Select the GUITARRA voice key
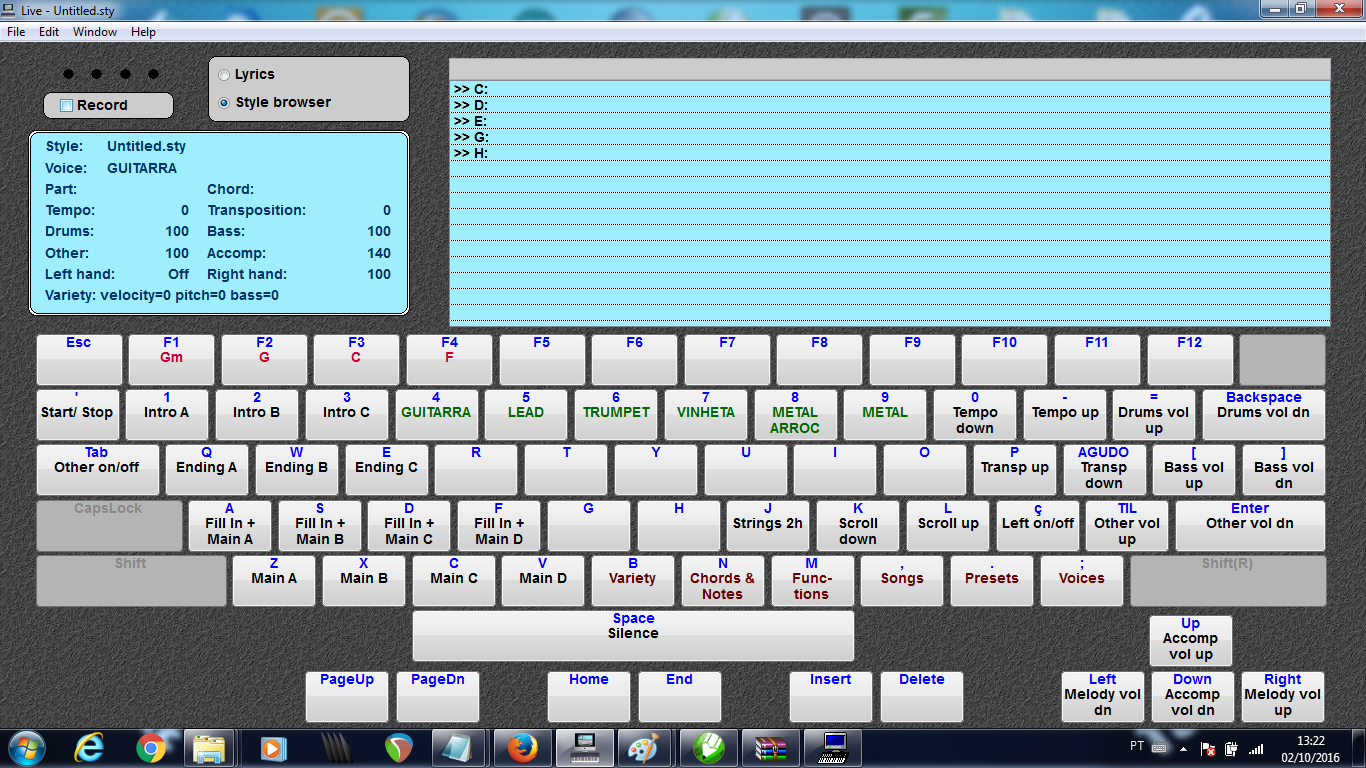The height and width of the screenshot is (768, 1366). tap(436, 415)
